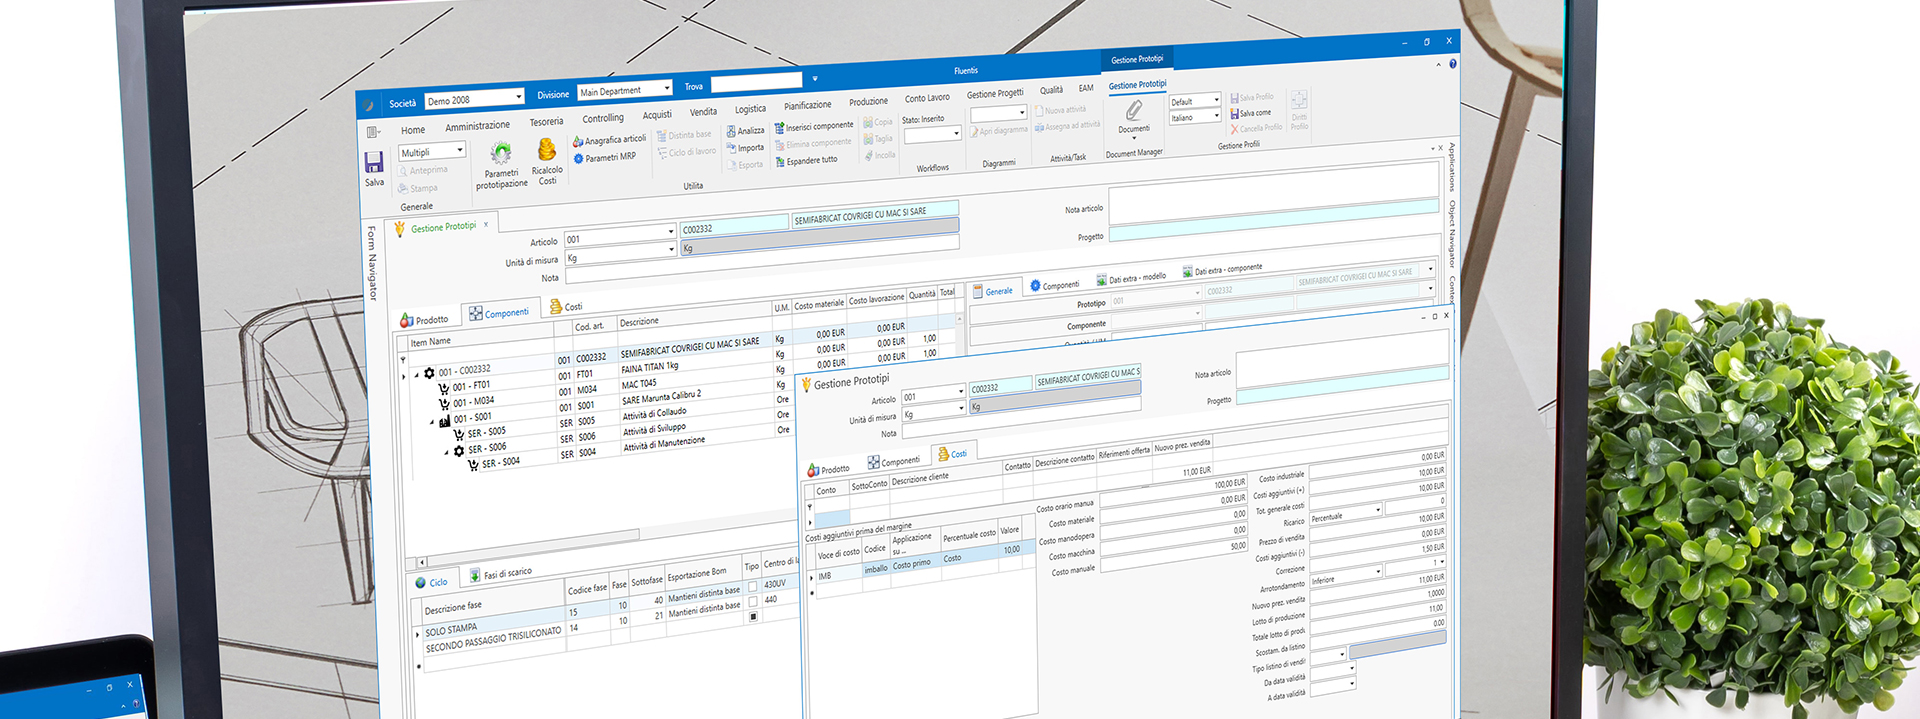Open Parametri prototipazione gear icon

pyautogui.click(x=501, y=153)
